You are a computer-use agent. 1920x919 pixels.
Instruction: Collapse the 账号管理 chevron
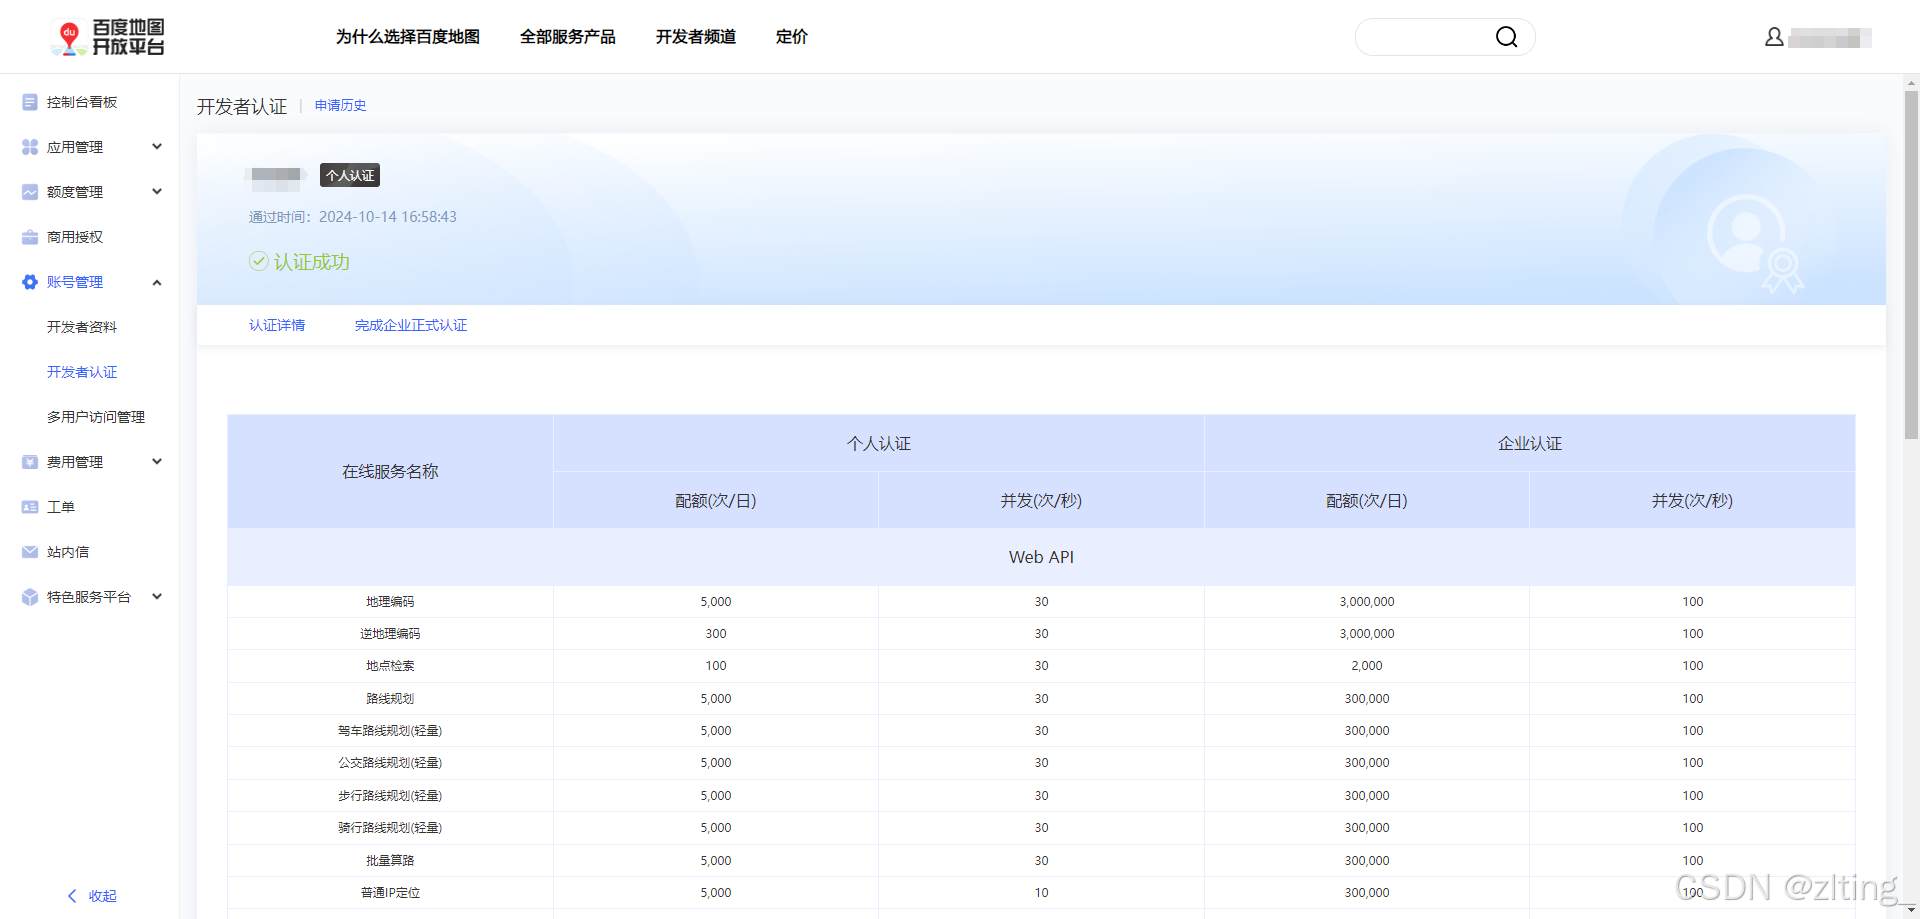tap(157, 282)
